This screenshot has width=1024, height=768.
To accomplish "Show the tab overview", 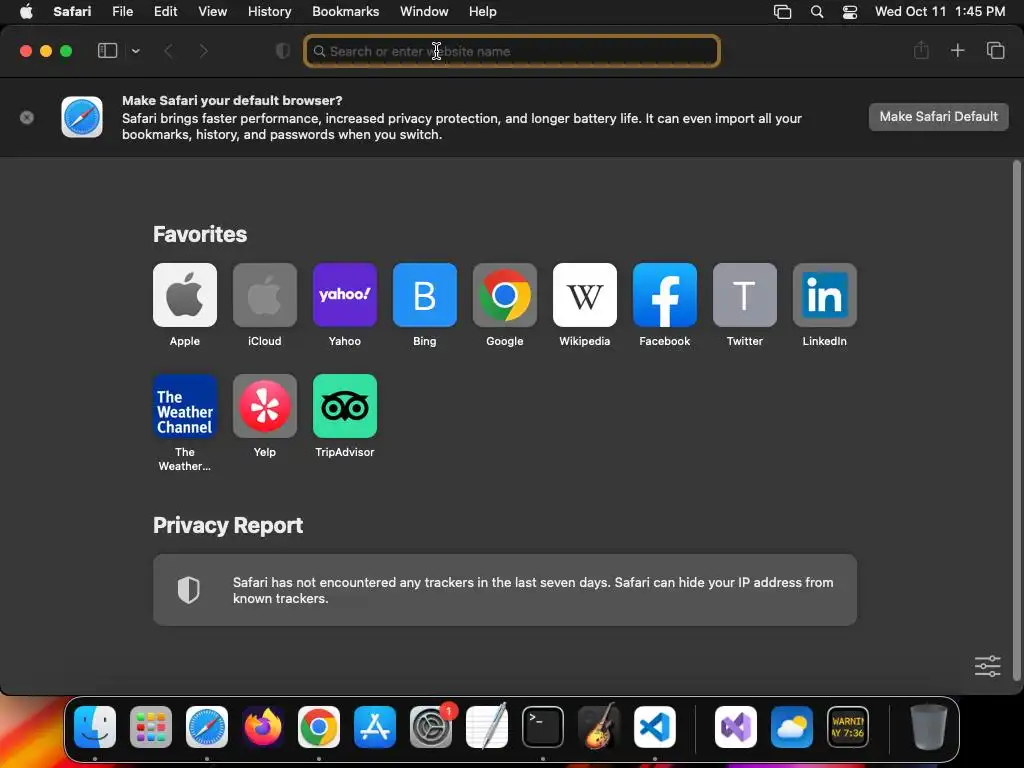I will (x=995, y=50).
